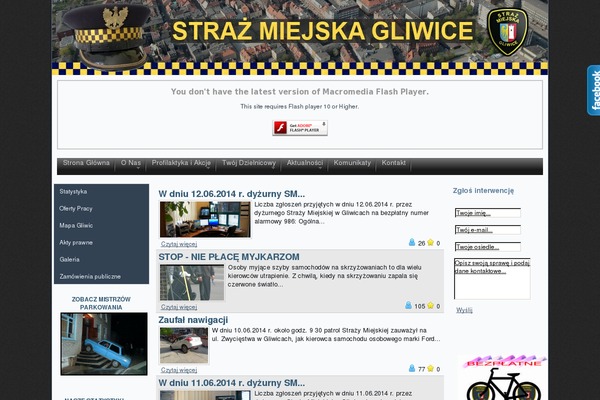Click Czytaj więcej under 12.06.2014 article
This screenshot has width=600, height=400.
[179, 244]
